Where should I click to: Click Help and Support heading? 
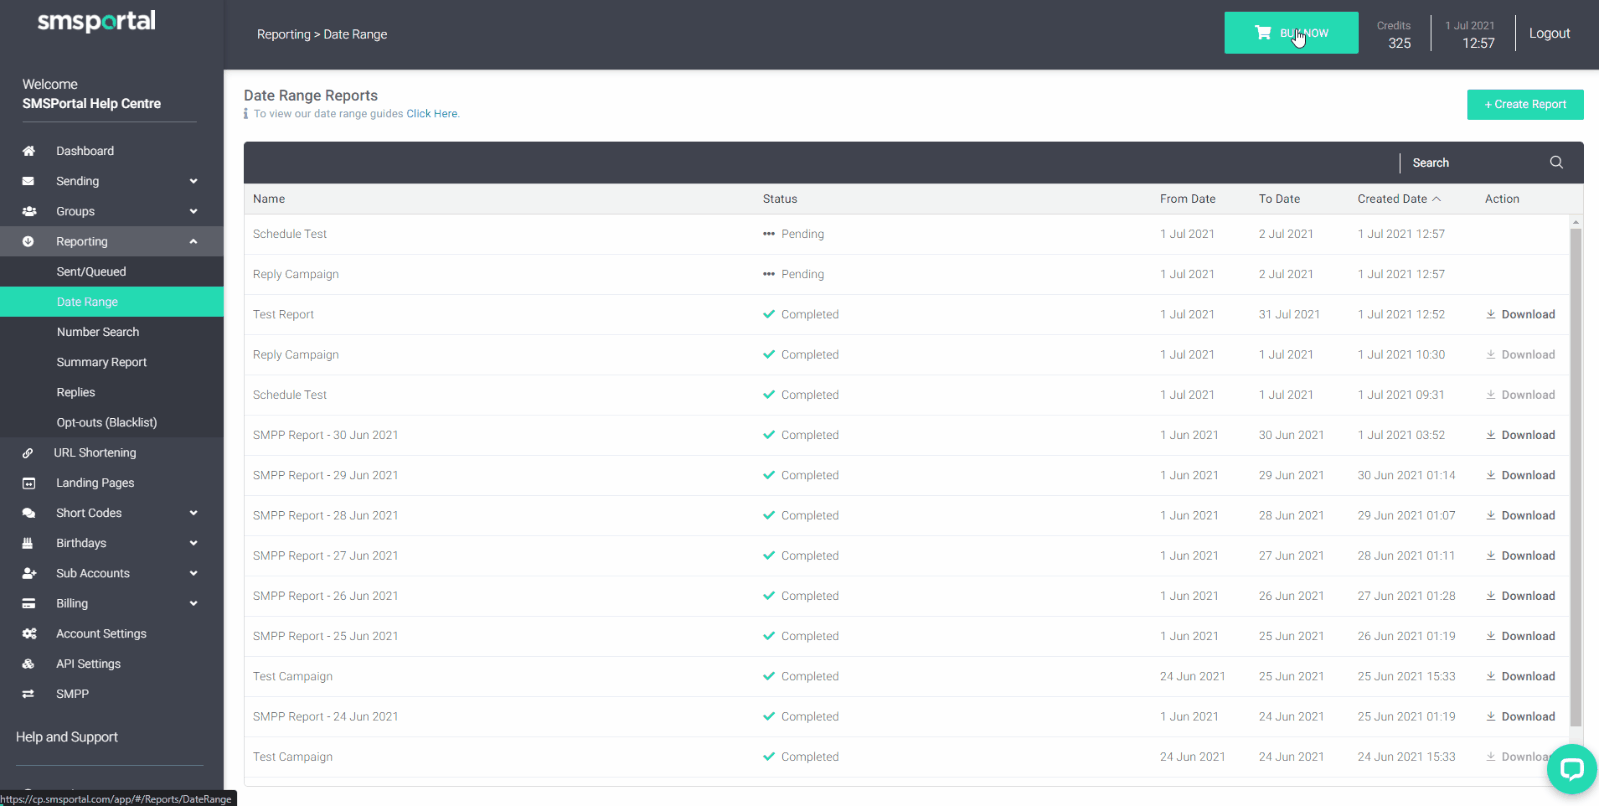point(67,737)
